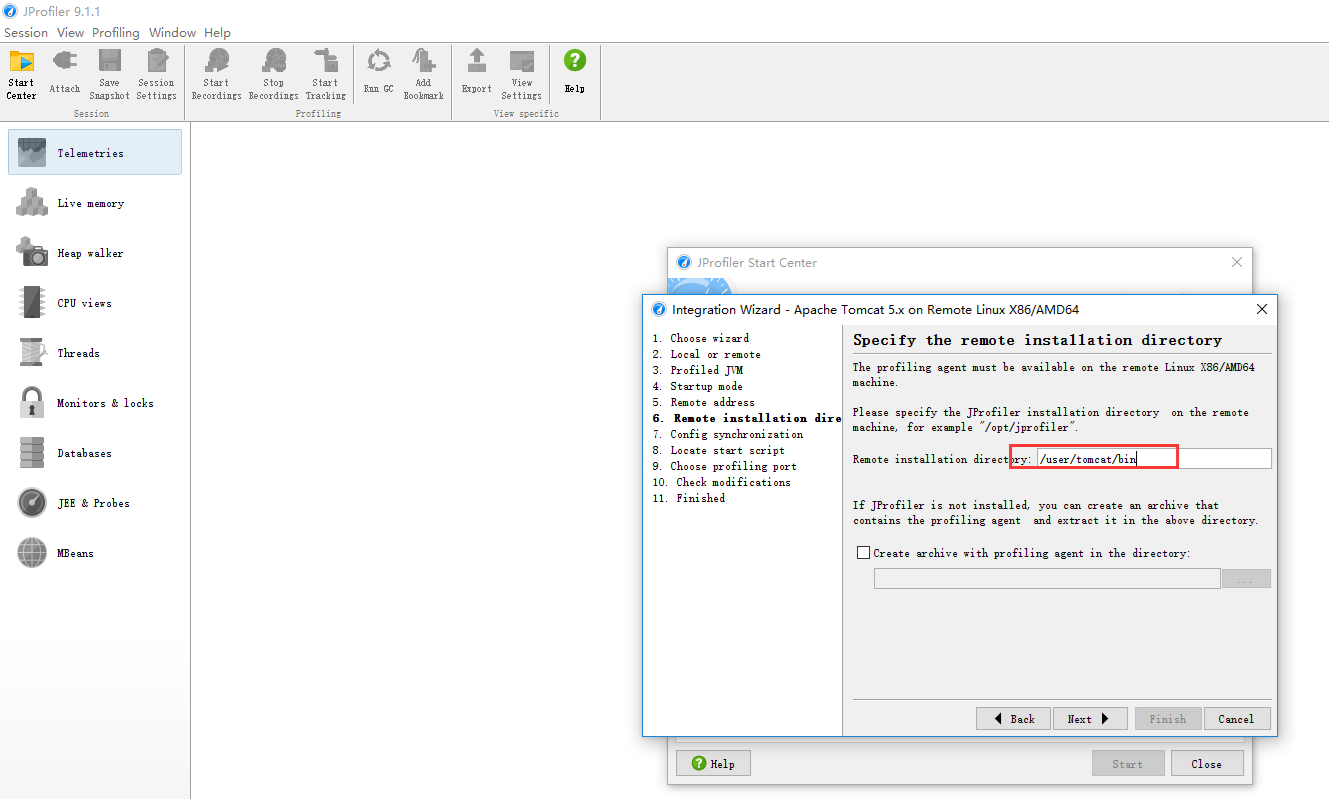Click wizard step '7. Config synchronization'
The width and height of the screenshot is (1329, 799).
click(728, 434)
